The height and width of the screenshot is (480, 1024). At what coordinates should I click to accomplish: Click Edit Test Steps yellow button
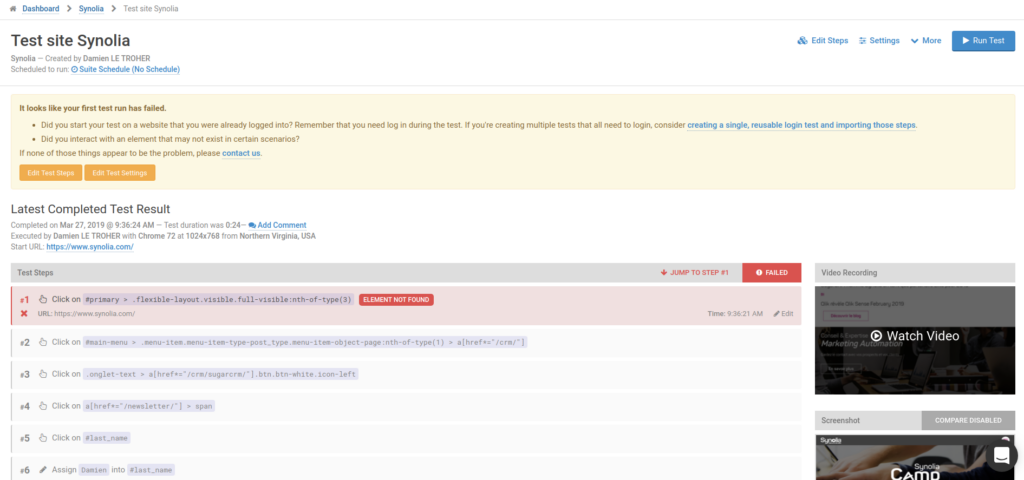[x=51, y=173]
